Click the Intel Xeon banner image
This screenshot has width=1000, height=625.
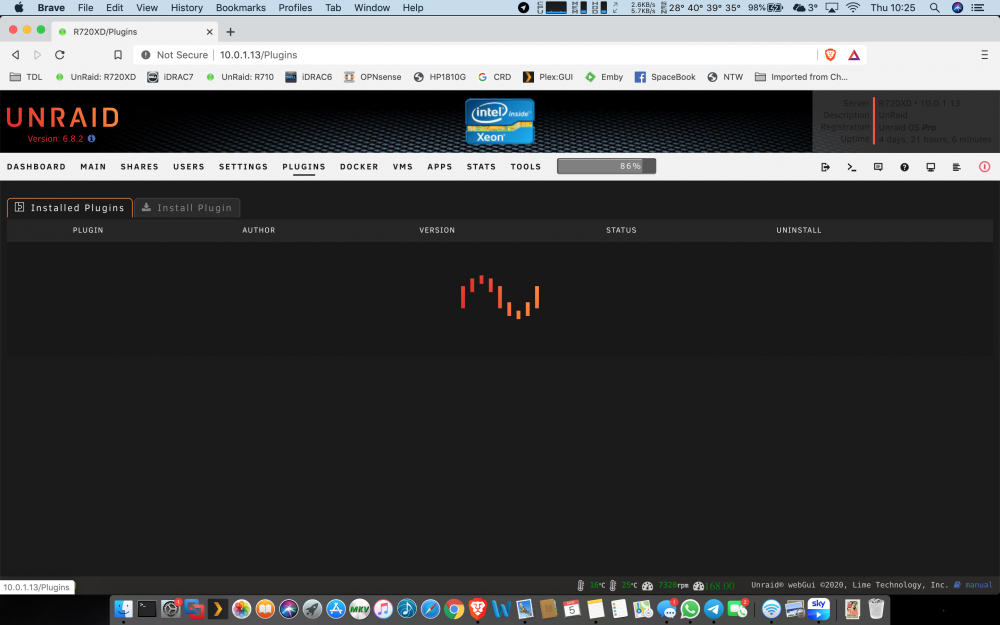500,121
